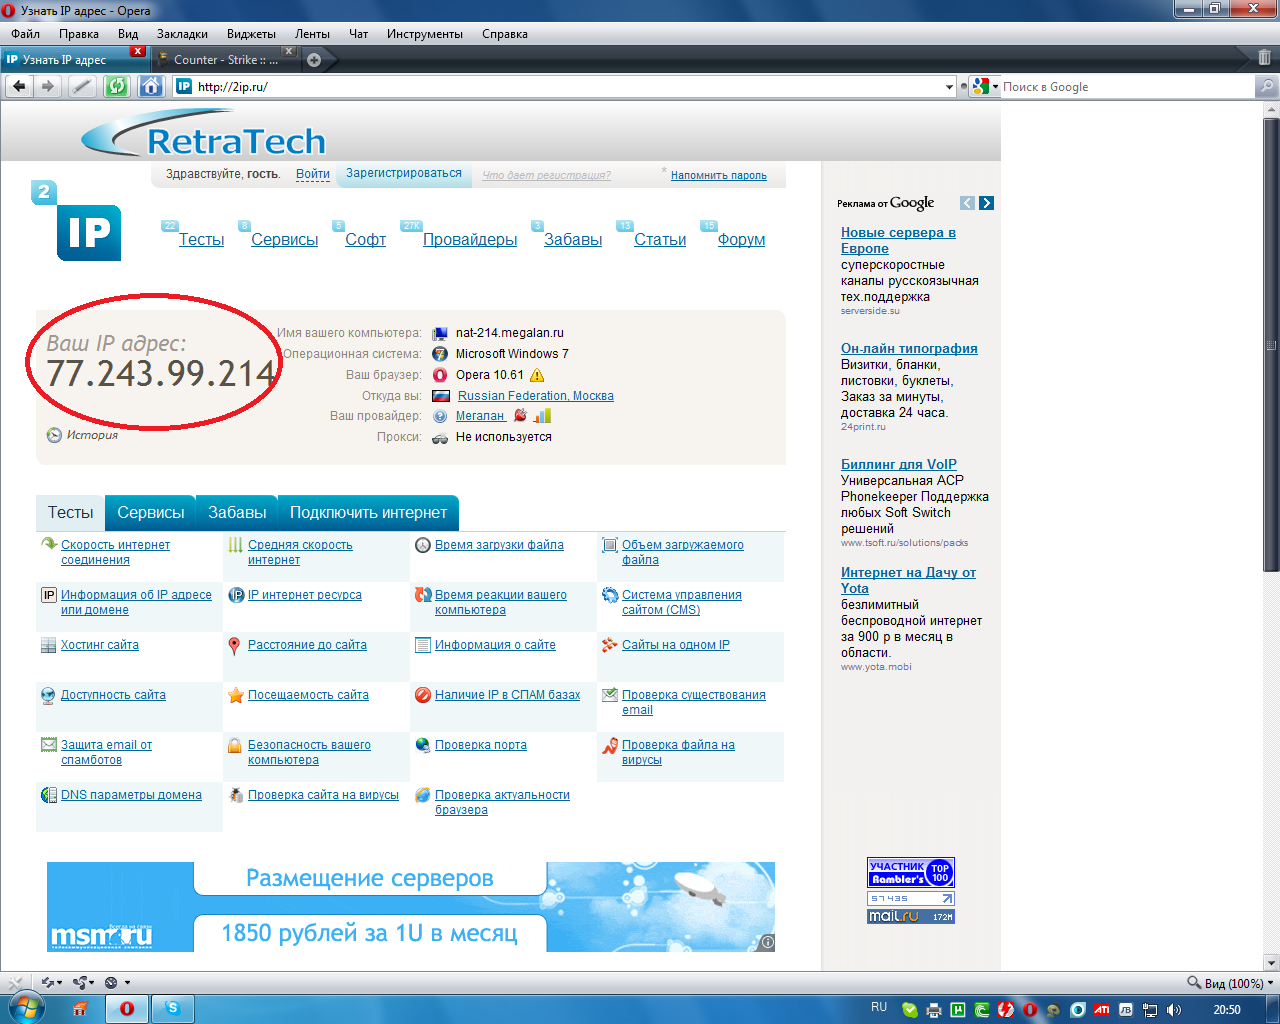Image resolution: width=1280 pixels, height=1024 pixels.
Task: Open the closed tabs trash can icon
Action: tap(1264, 58)
